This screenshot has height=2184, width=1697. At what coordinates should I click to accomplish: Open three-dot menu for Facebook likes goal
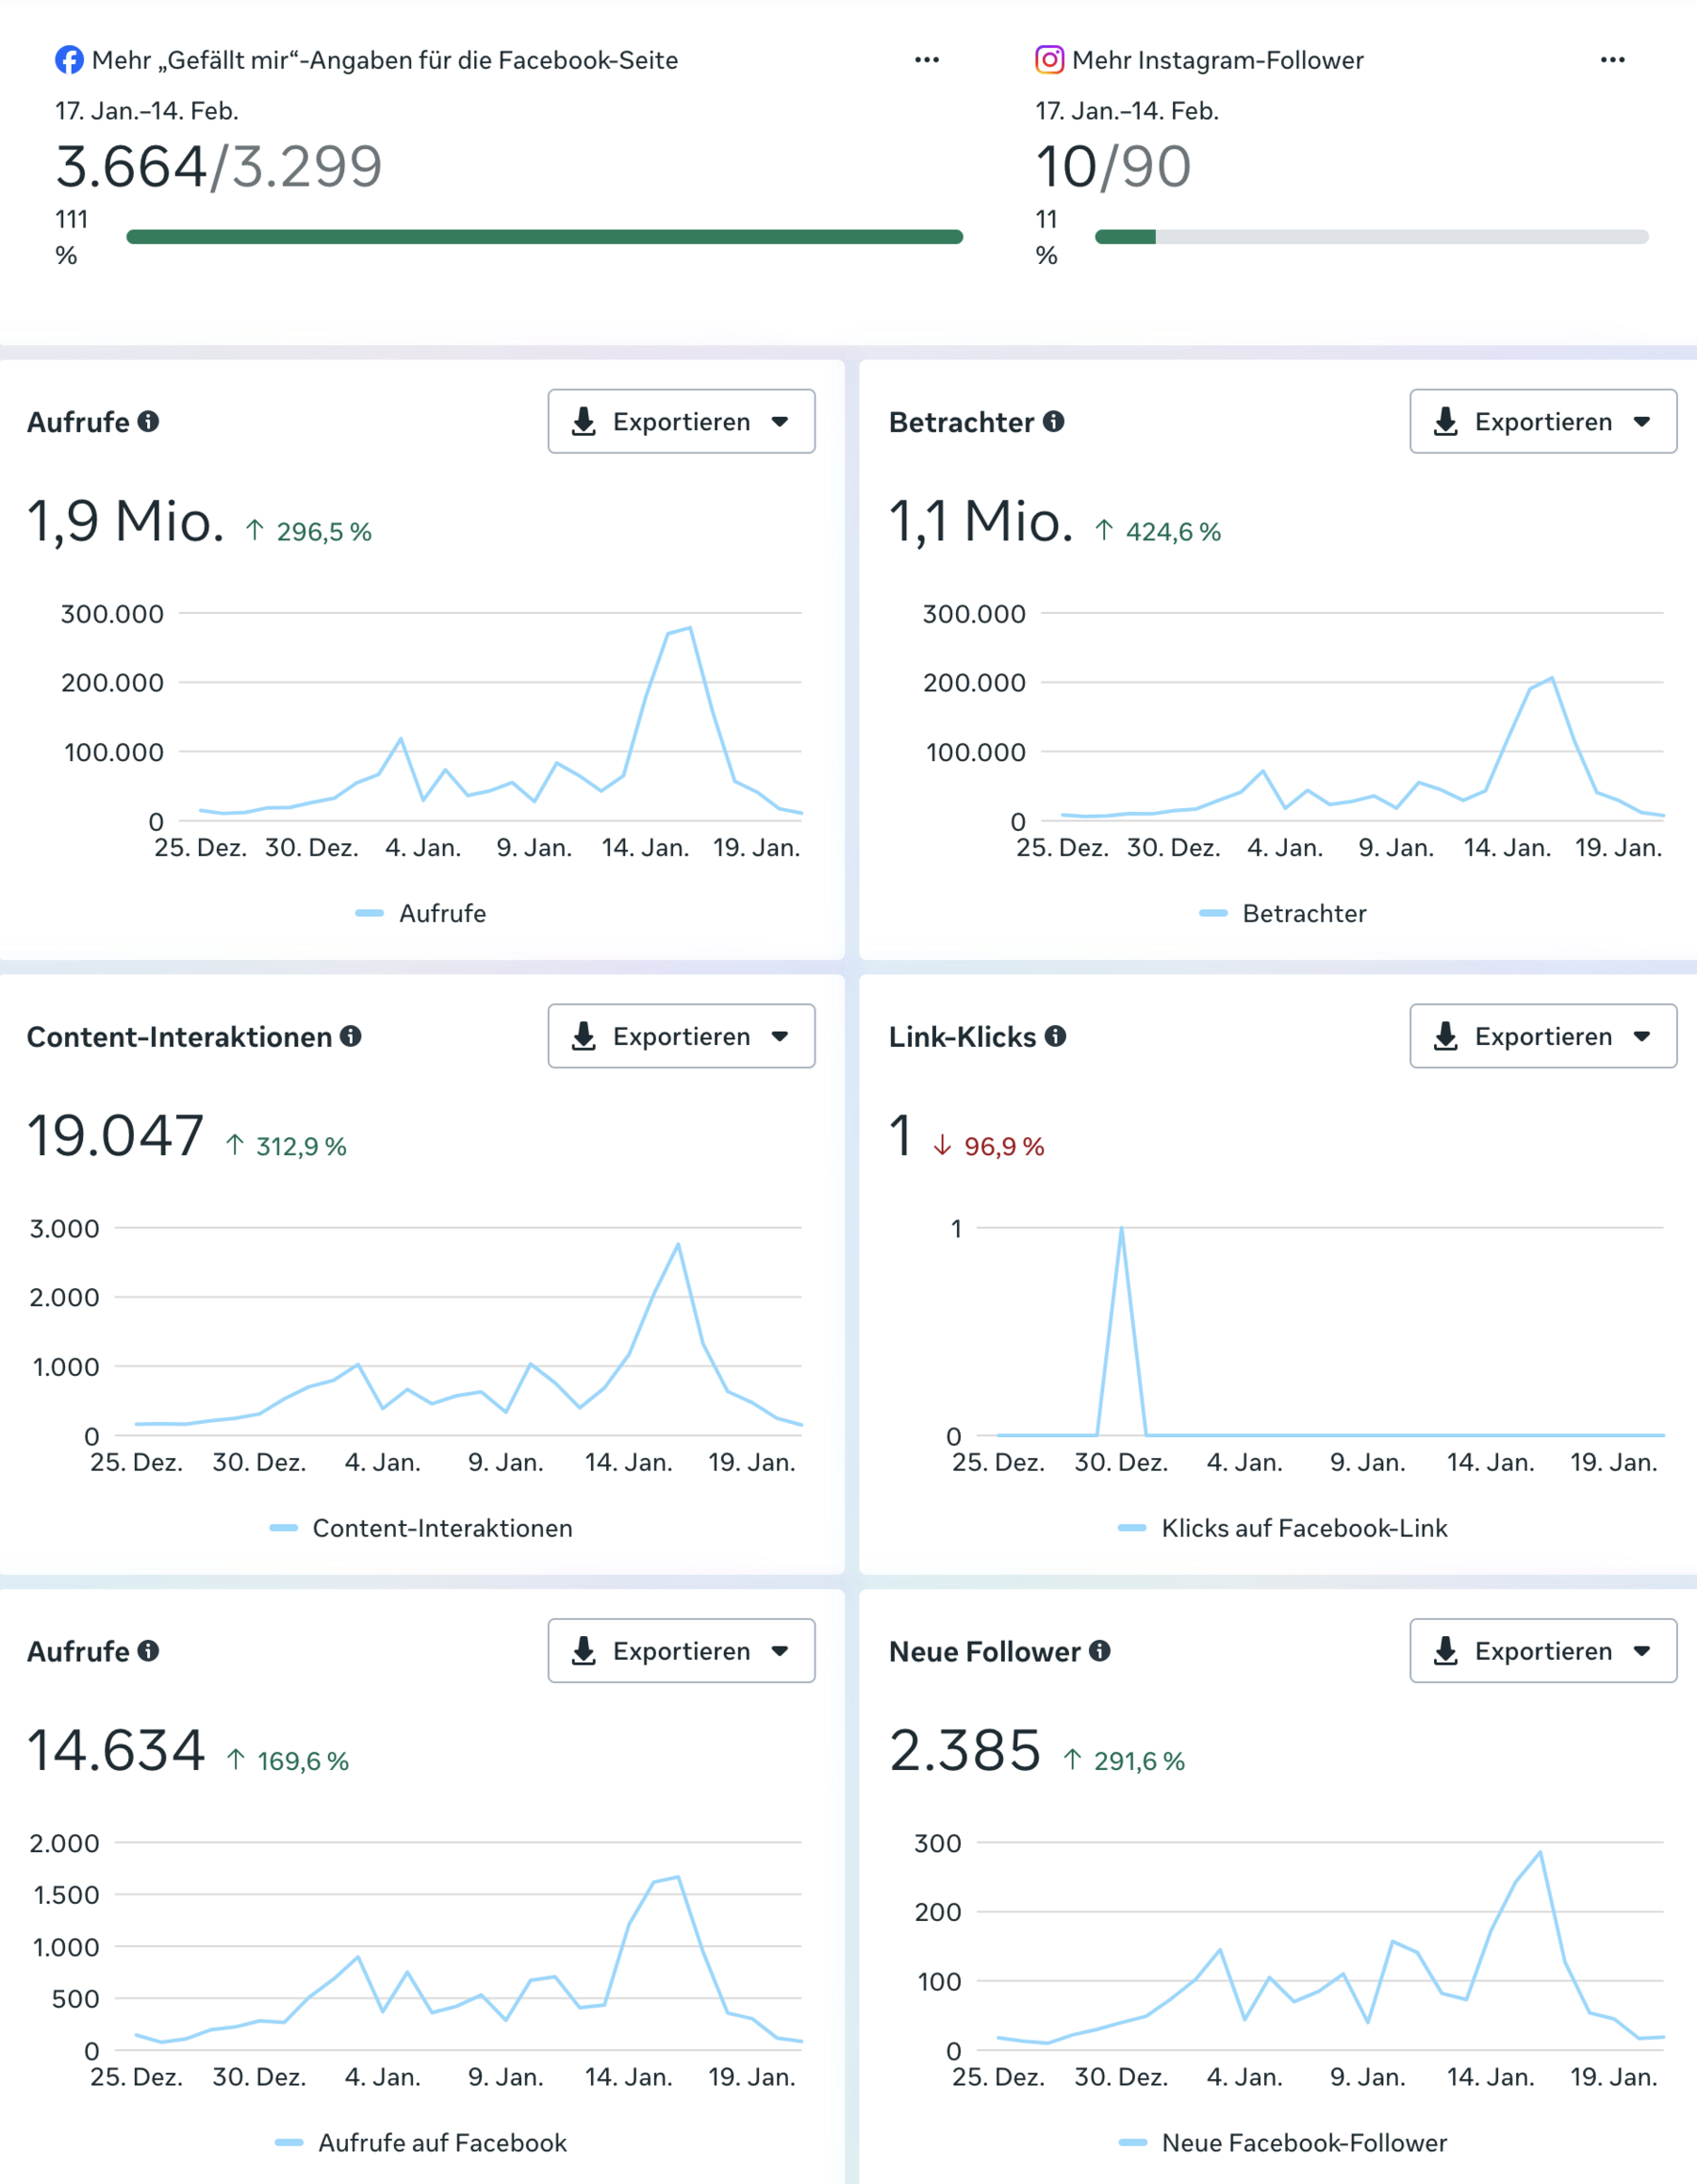coord(926,60)
